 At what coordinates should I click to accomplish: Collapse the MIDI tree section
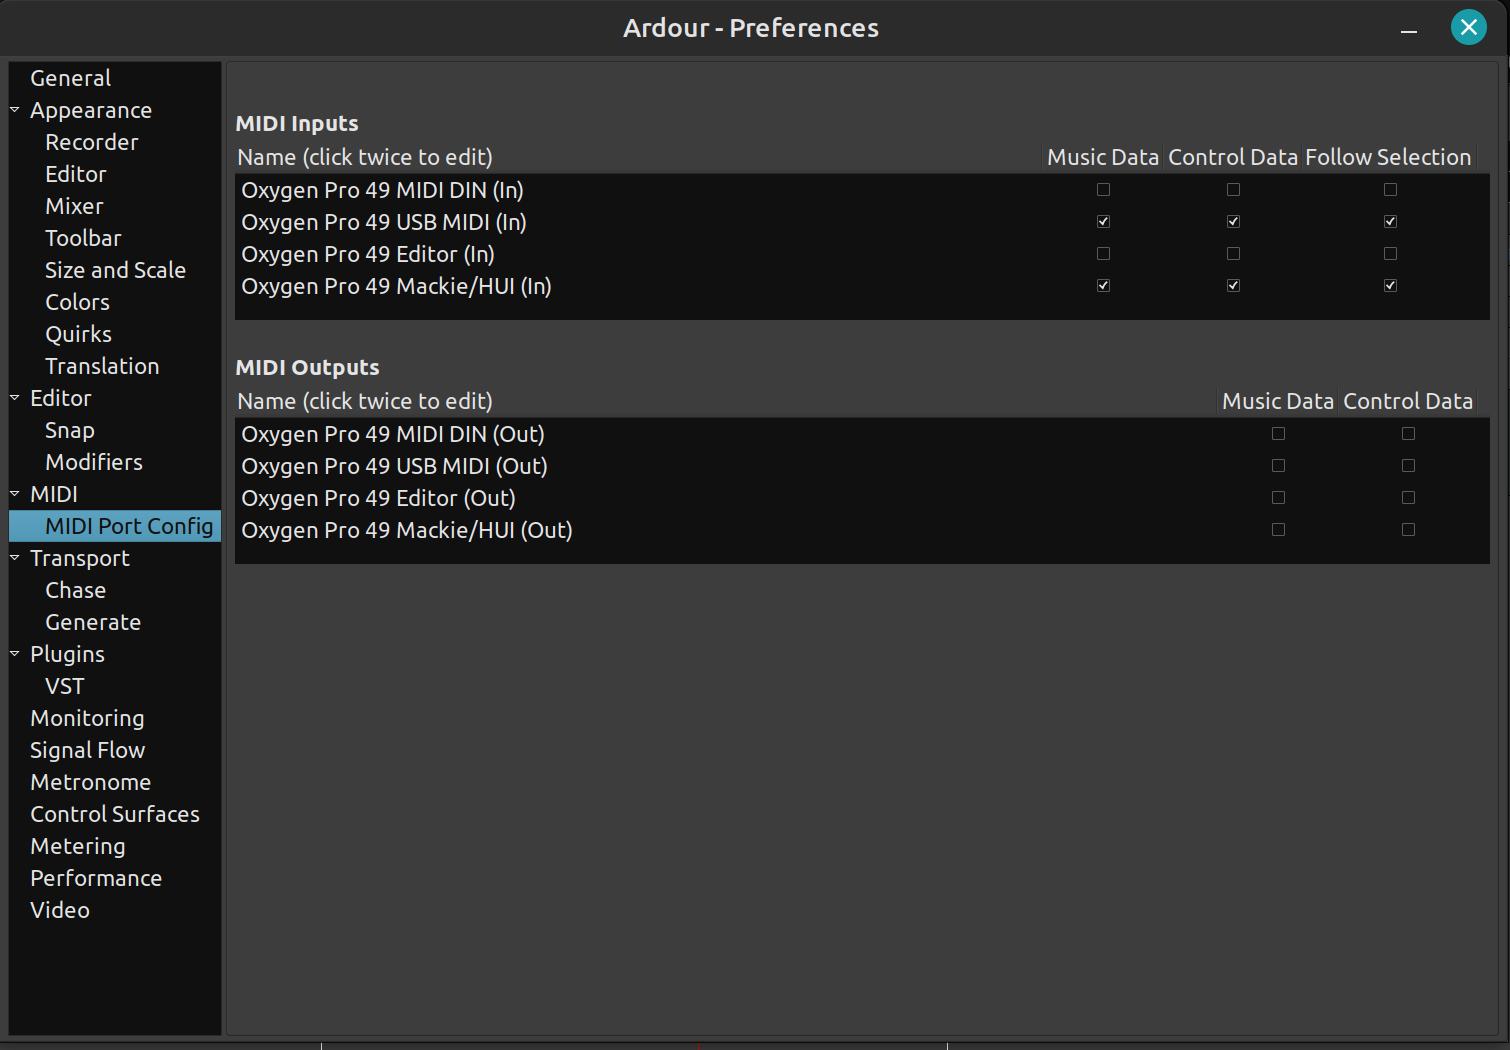click(x=15, y=494)
